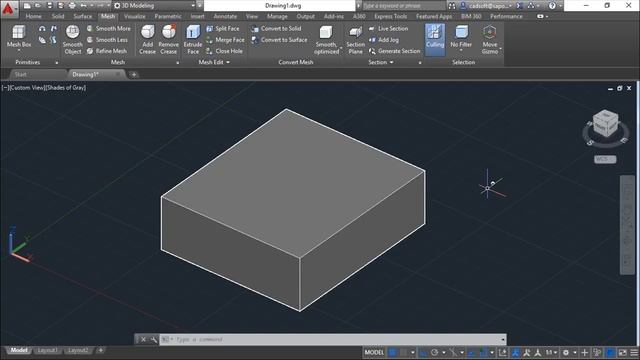Viewport: 640px width, 360px height.
Task: Select the Move Gizmo tool
Action: tap(489, 40)
